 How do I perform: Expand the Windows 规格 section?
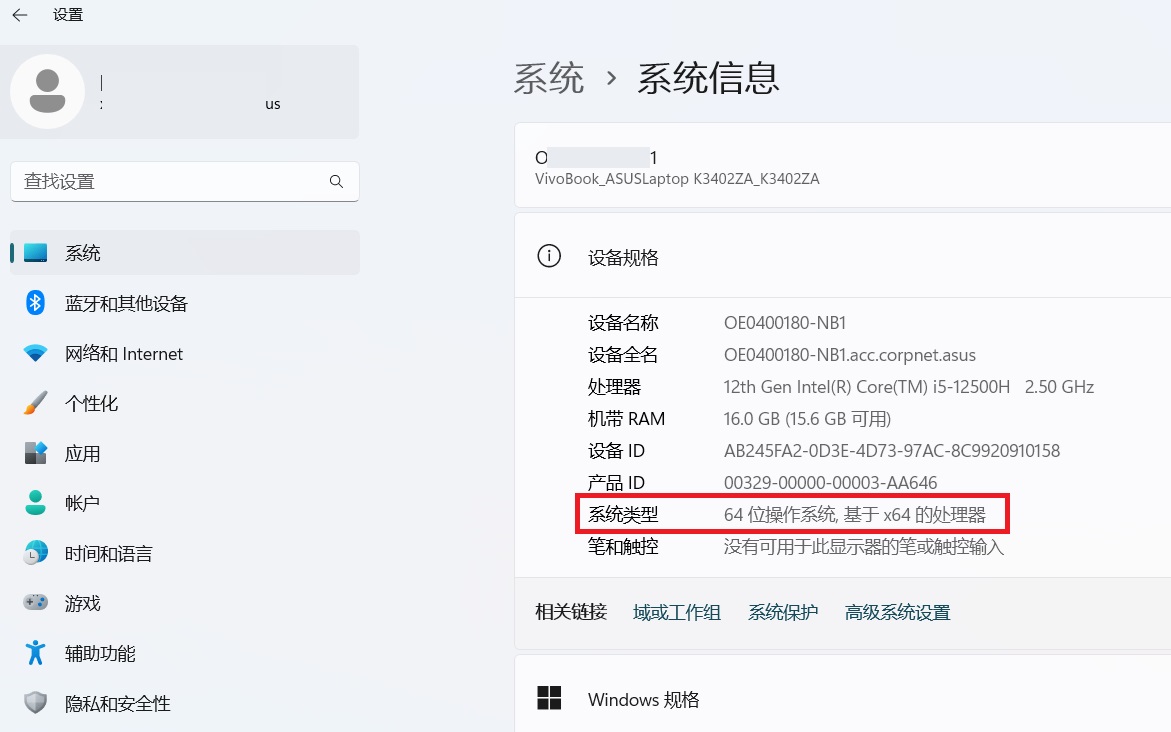(x=842, y=699)
